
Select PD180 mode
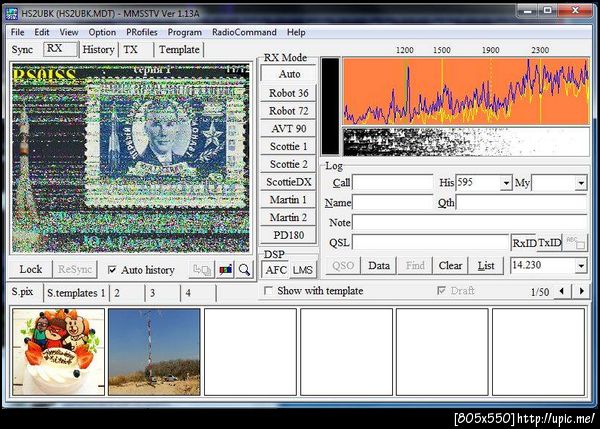click(289, 235)
